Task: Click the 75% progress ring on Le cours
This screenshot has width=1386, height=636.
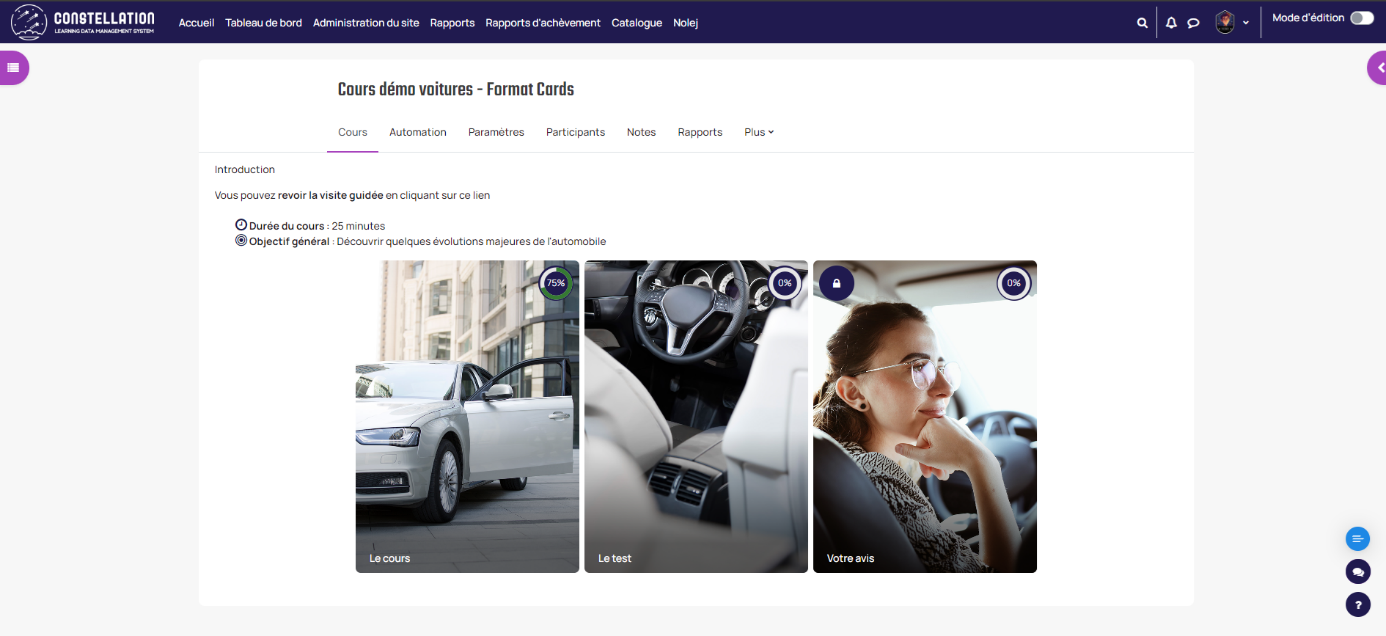Action: click(556, 283)
